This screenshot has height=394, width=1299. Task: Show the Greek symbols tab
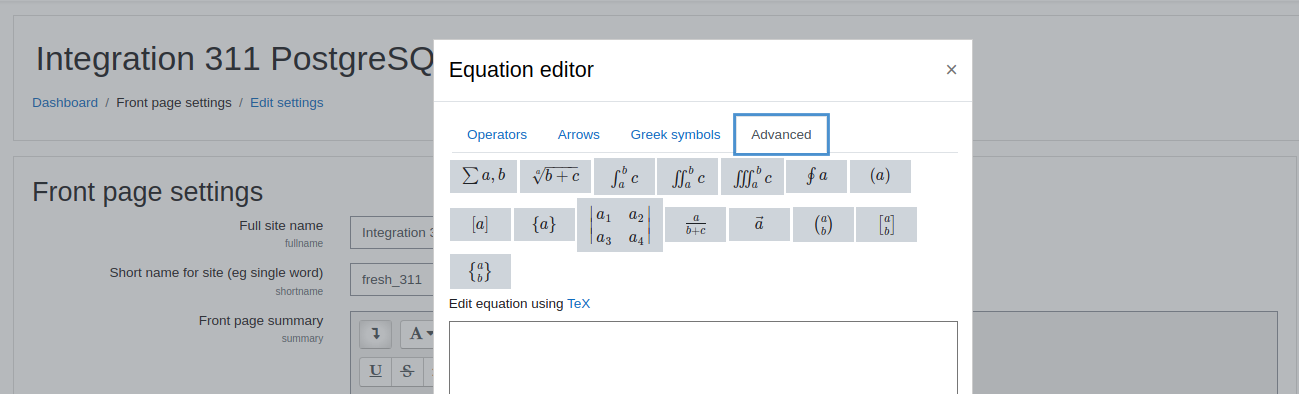pyautogui.click(x=675, y=134)
